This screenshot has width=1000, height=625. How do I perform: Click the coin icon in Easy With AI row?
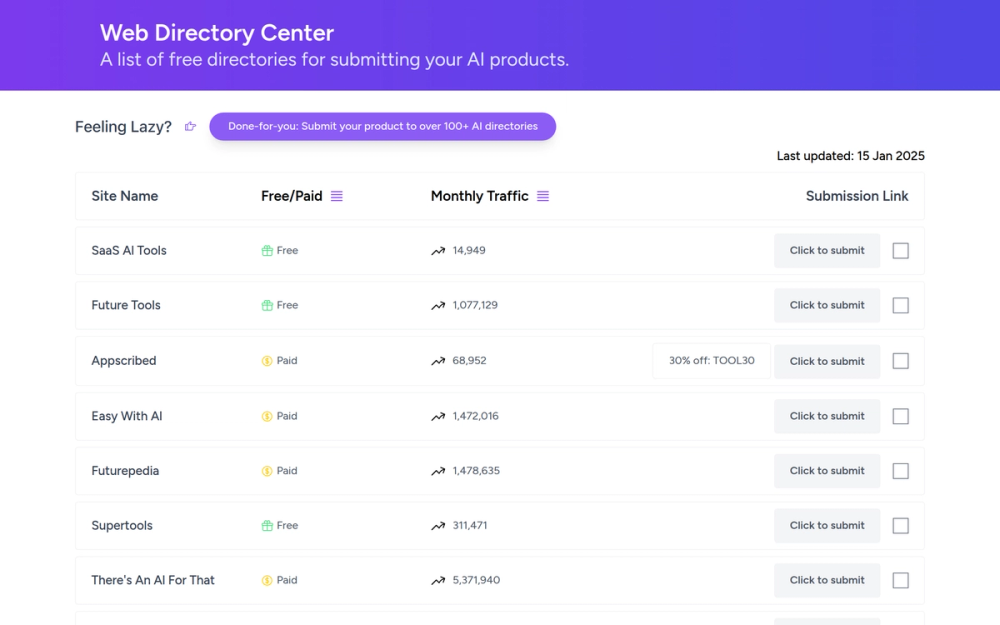[267, 416]
